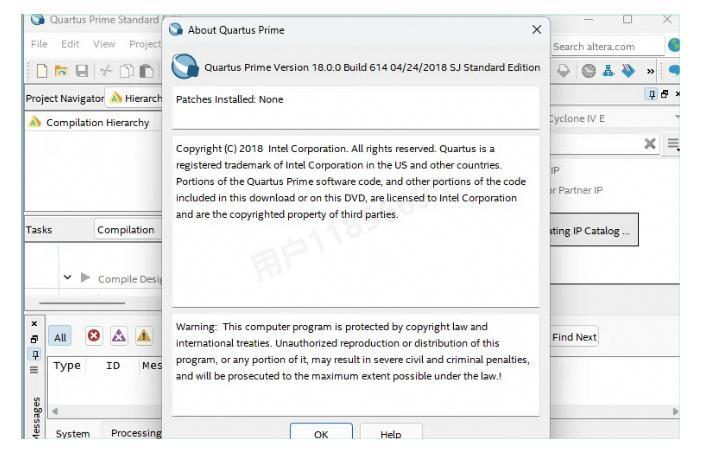Click the Find Next button

(574, 337)
